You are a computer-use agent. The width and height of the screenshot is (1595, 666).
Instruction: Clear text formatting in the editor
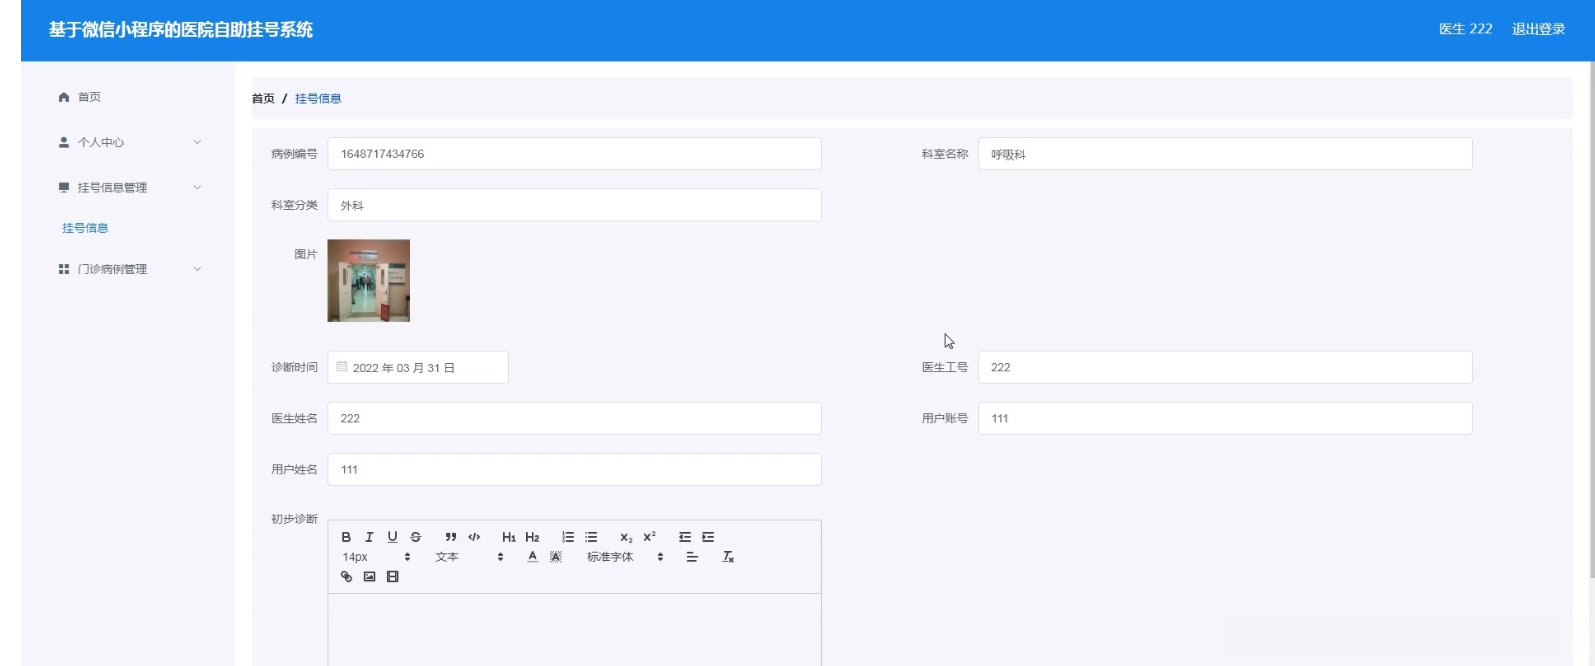728,557
